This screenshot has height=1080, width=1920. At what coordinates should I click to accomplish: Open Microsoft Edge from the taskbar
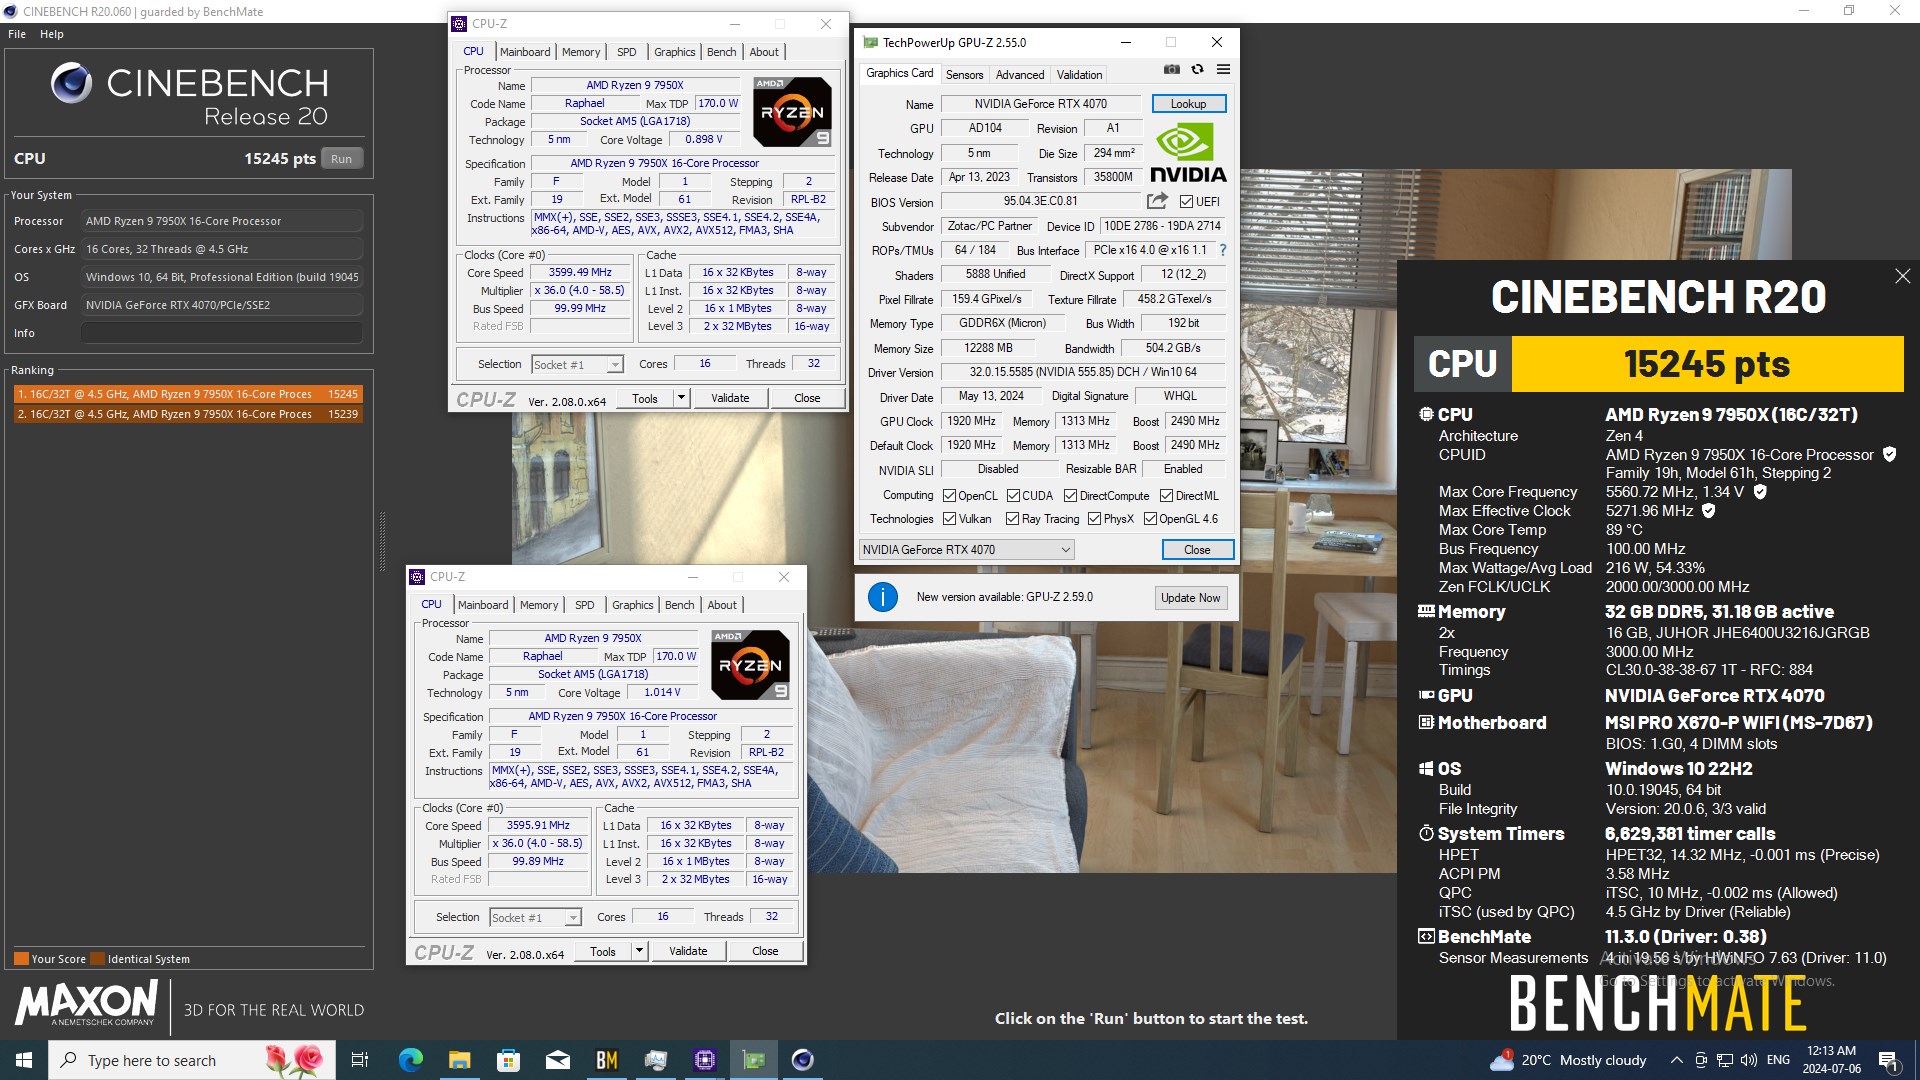(411, 1060)
